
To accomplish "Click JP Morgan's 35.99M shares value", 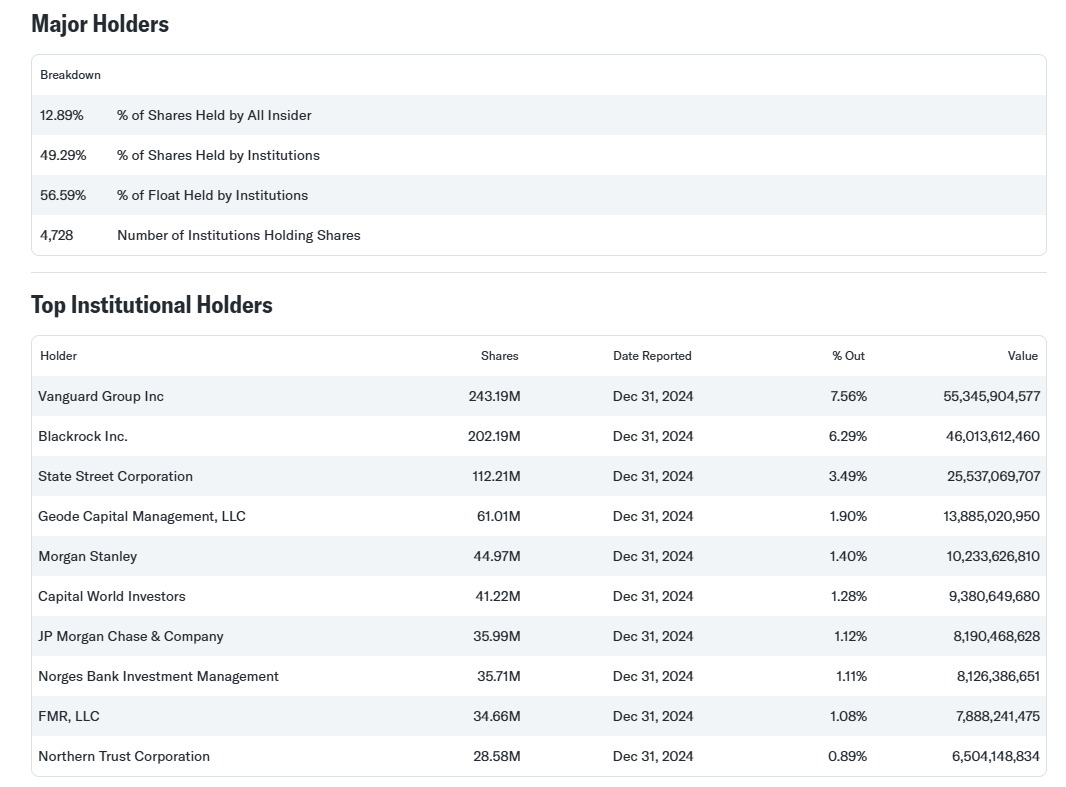I will [497, 636].
